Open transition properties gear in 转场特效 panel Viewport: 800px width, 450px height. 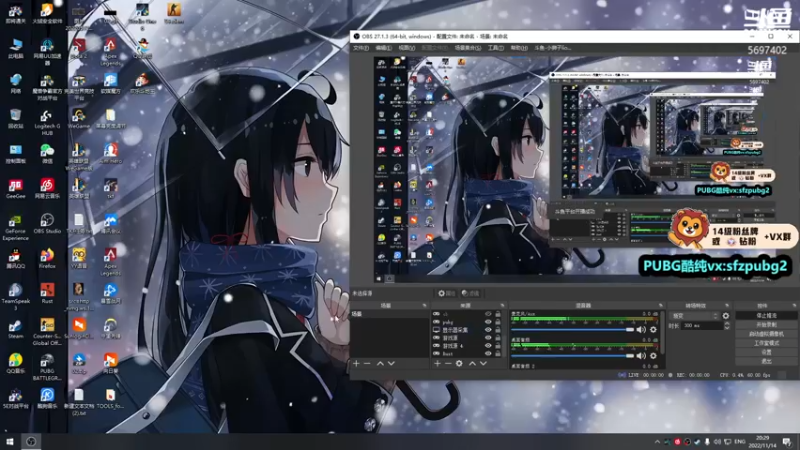726,316
